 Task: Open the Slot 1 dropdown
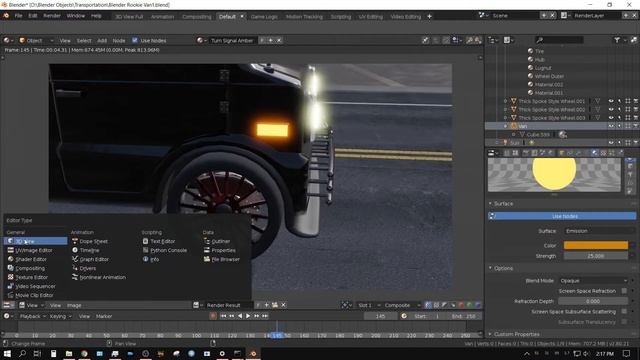tap(369, 305)
